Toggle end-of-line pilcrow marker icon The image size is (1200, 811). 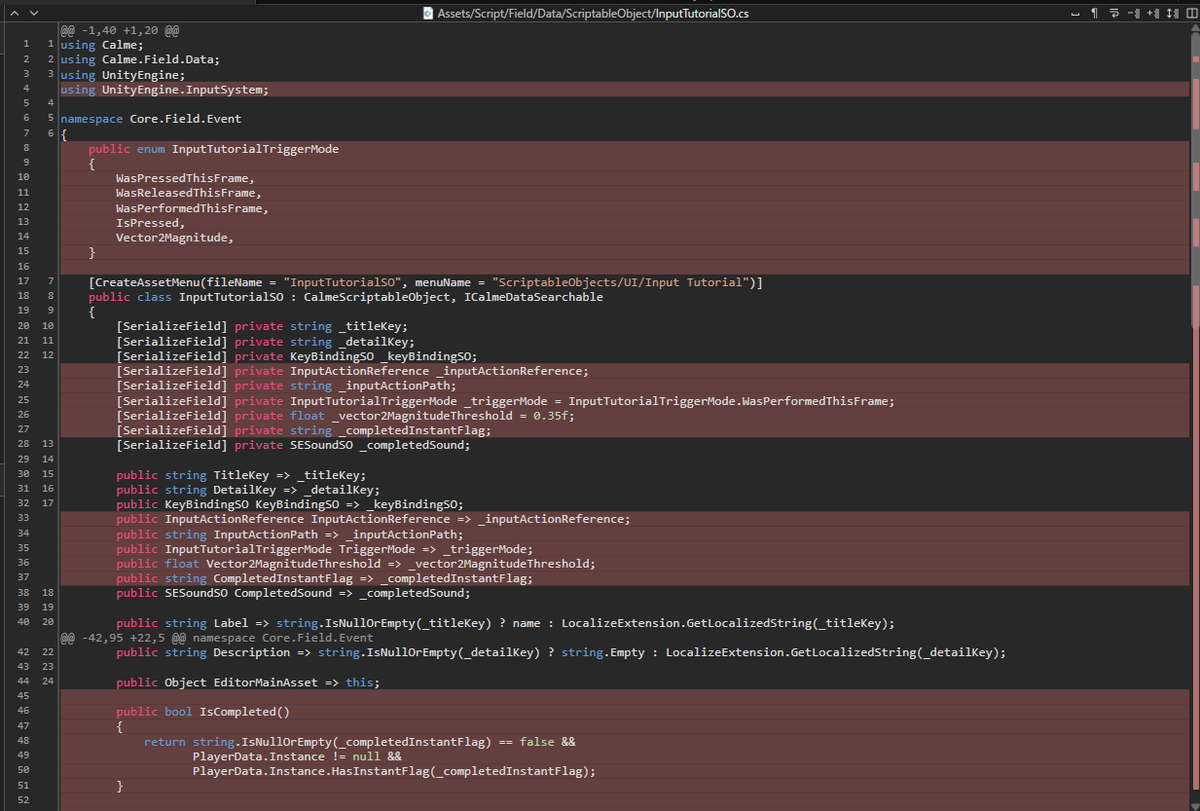tap(1095, 12)
